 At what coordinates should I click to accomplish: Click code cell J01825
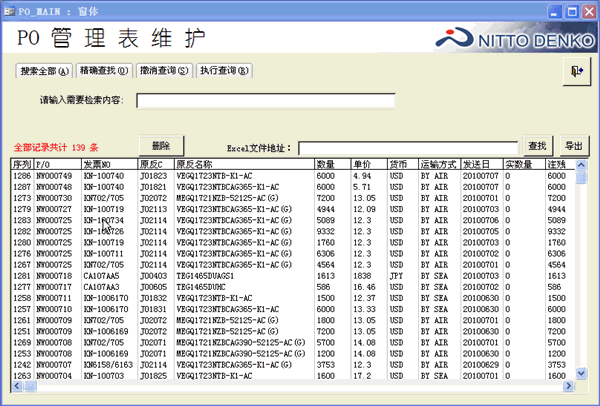[x=153, y=376]
